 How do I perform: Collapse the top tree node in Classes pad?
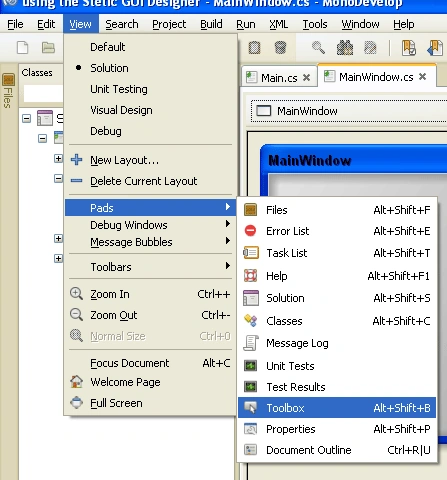pos(27,118)
